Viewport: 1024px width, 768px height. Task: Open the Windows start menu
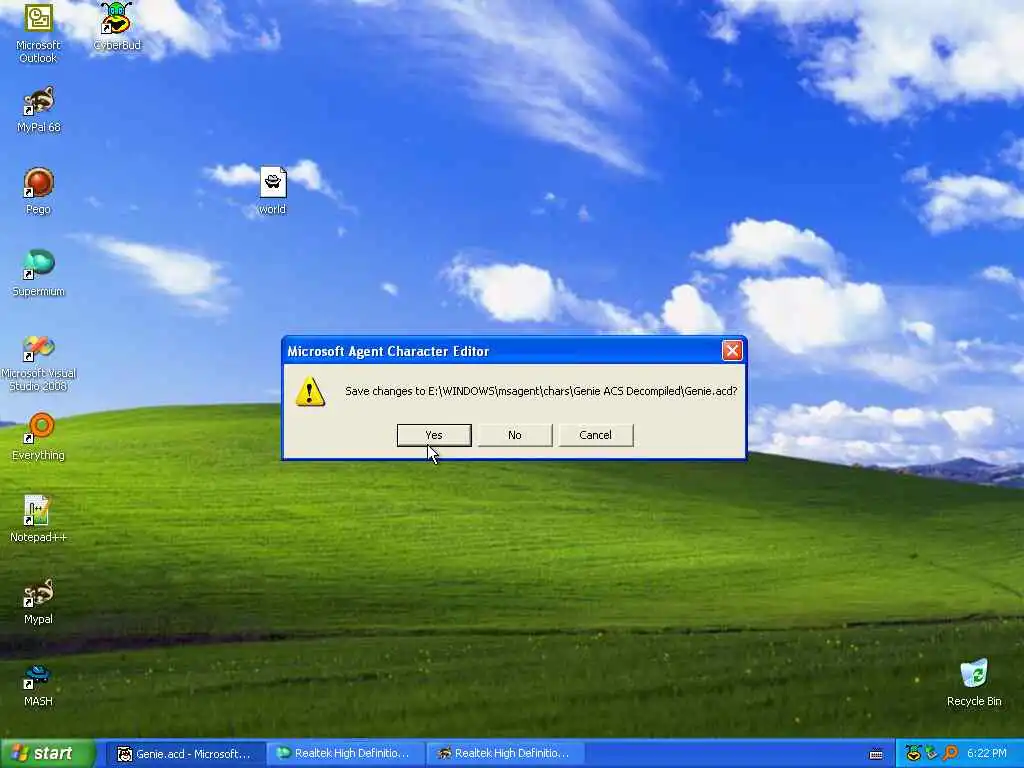tap(47, 754)
